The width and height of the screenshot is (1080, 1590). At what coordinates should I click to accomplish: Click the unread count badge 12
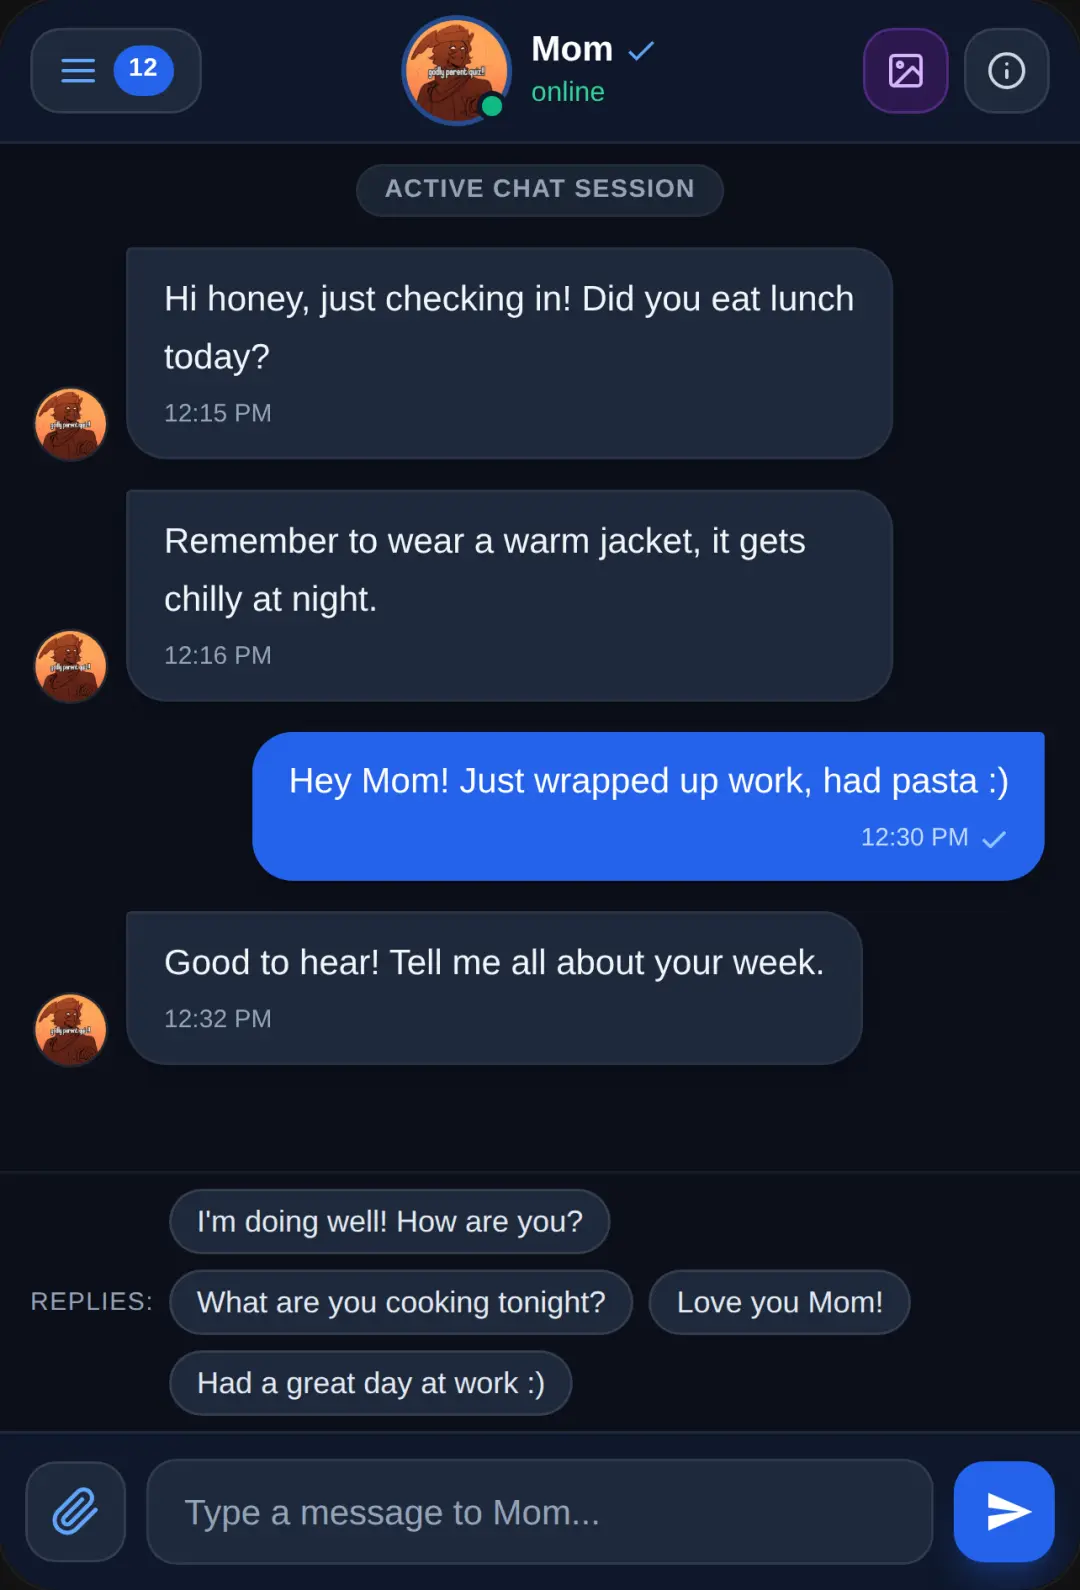click(143, 69)
